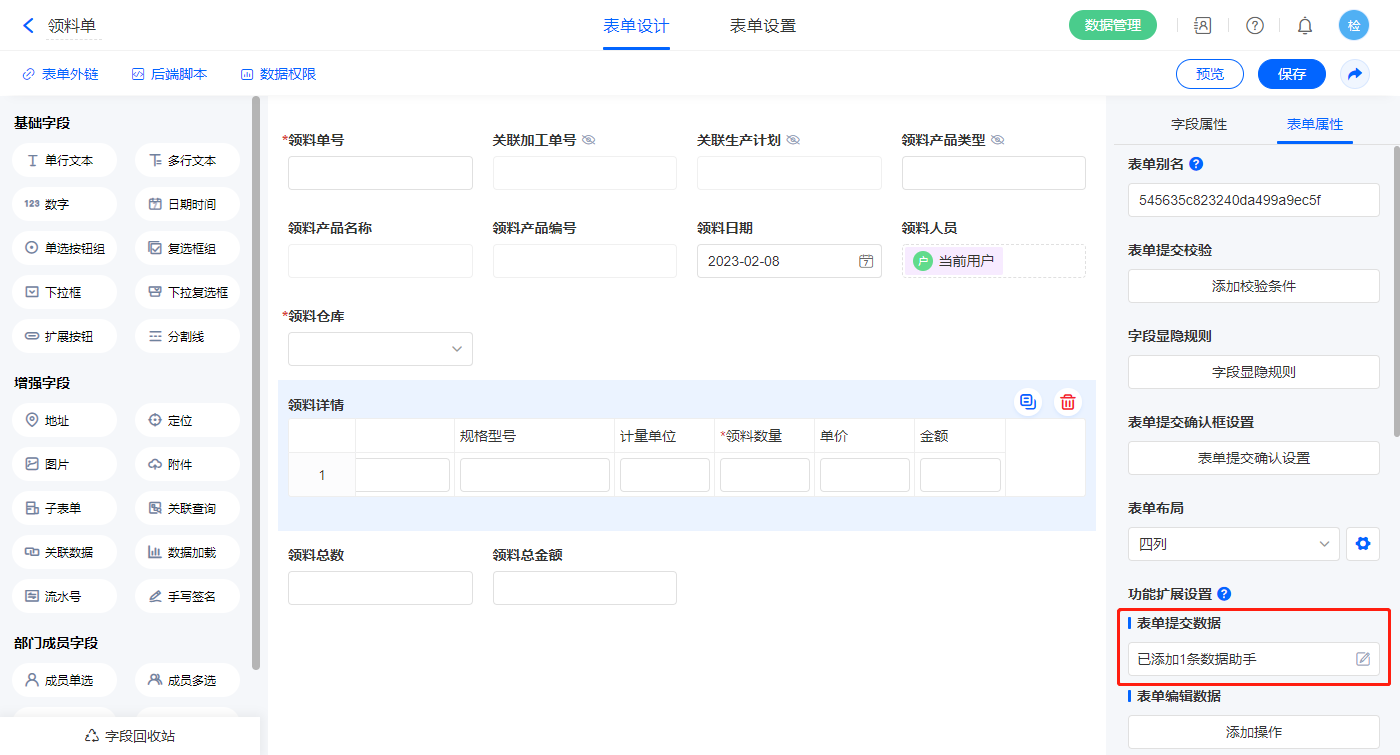Click calendar icon in 领料日期 field
The image size is (1400, 755).
tap(866, 262)
